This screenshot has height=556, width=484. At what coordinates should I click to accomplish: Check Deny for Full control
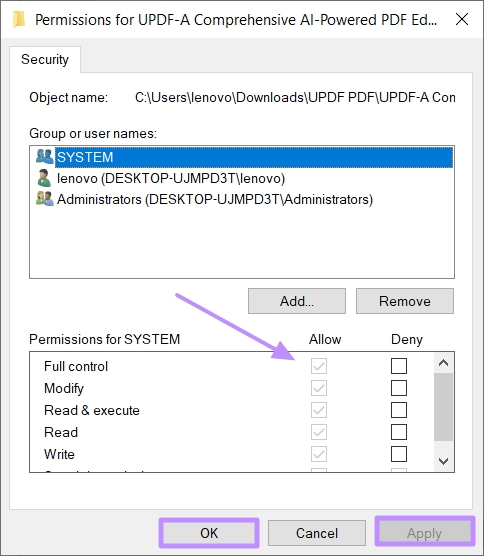(x=399, y=366)
